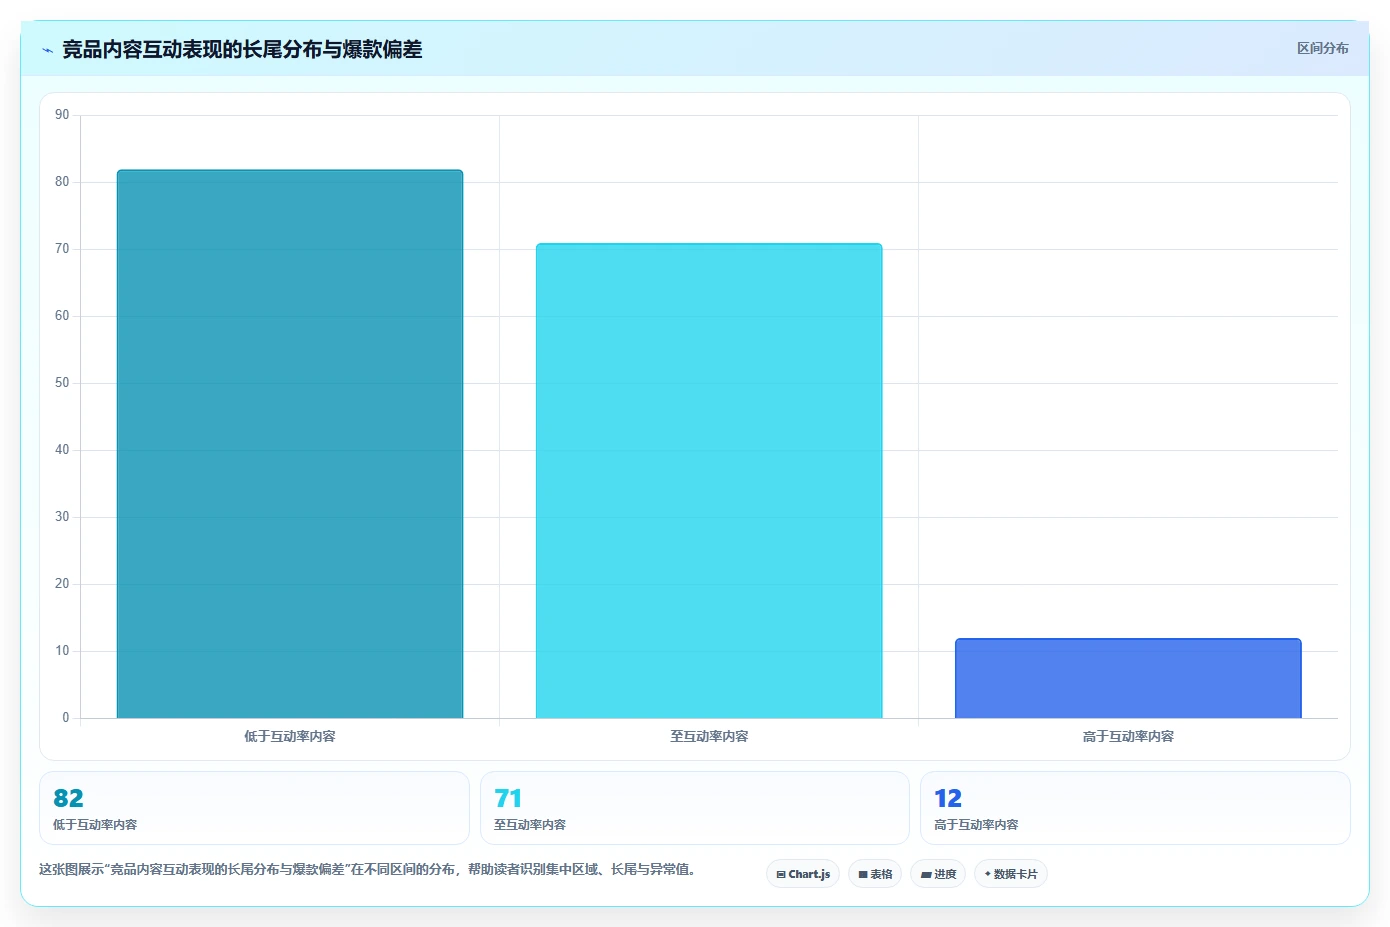Click the 至互动率内容 cyan bar
Viewport: 1390px width, 927px height.
click(709, 481)
